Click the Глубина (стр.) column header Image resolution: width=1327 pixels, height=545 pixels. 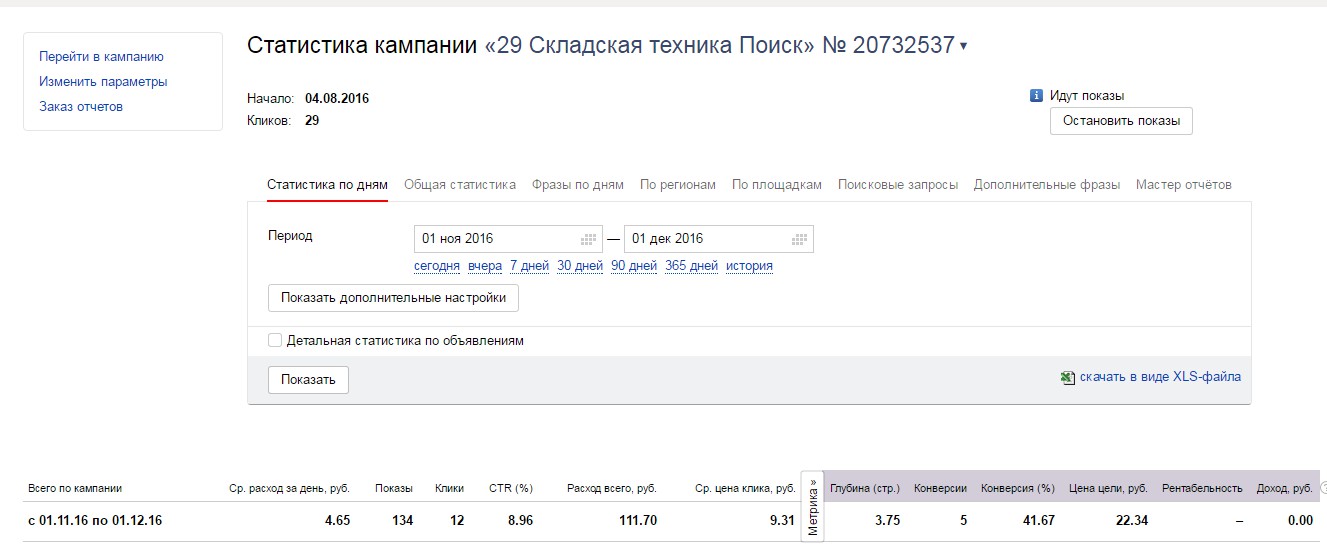[865, 489]
